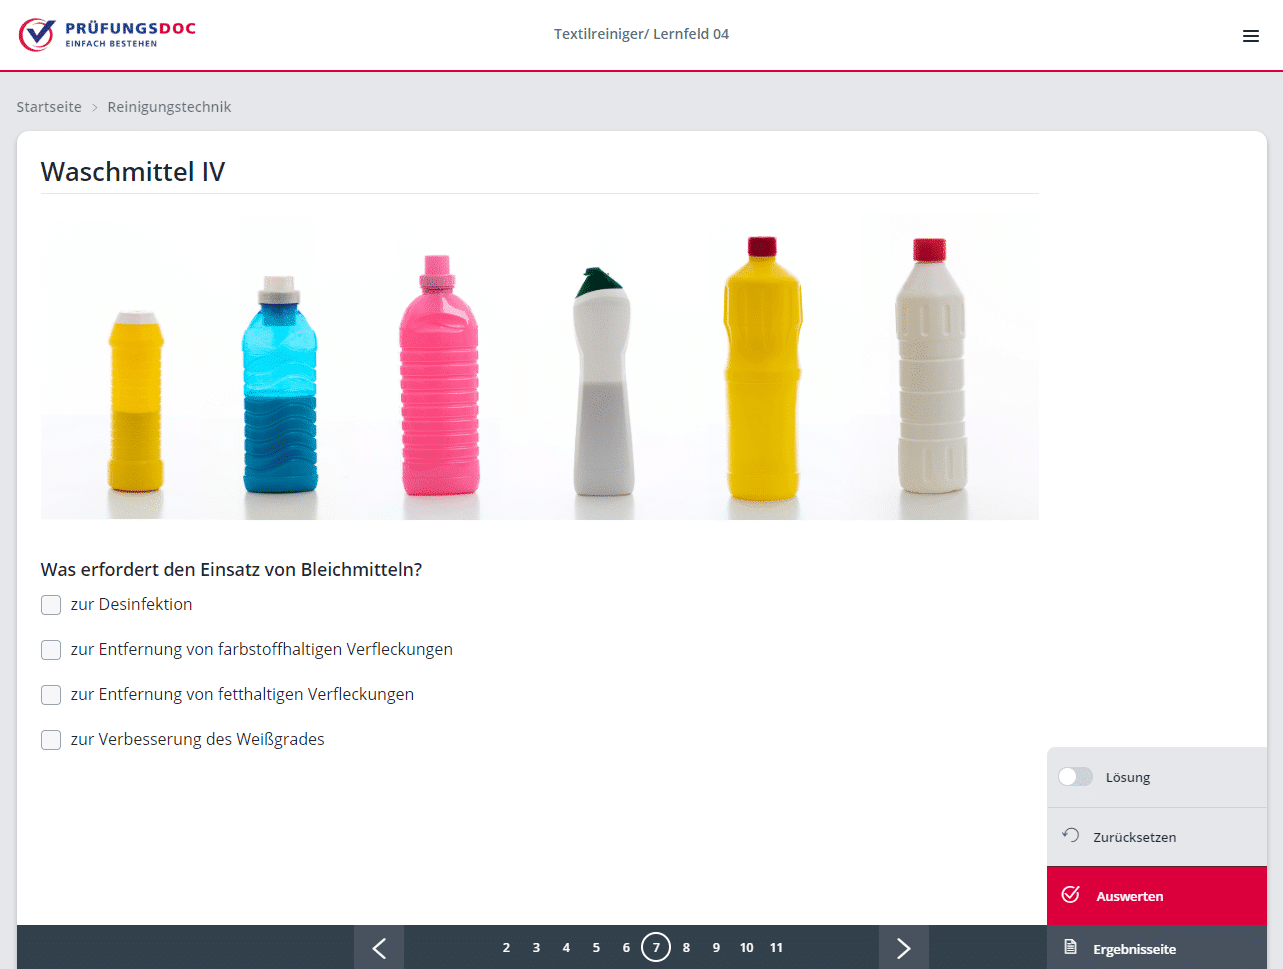This screenshot has height=969, width=1283.
Task: Jump to question 2
Action: pyautogui.click(x=506, y=948)
